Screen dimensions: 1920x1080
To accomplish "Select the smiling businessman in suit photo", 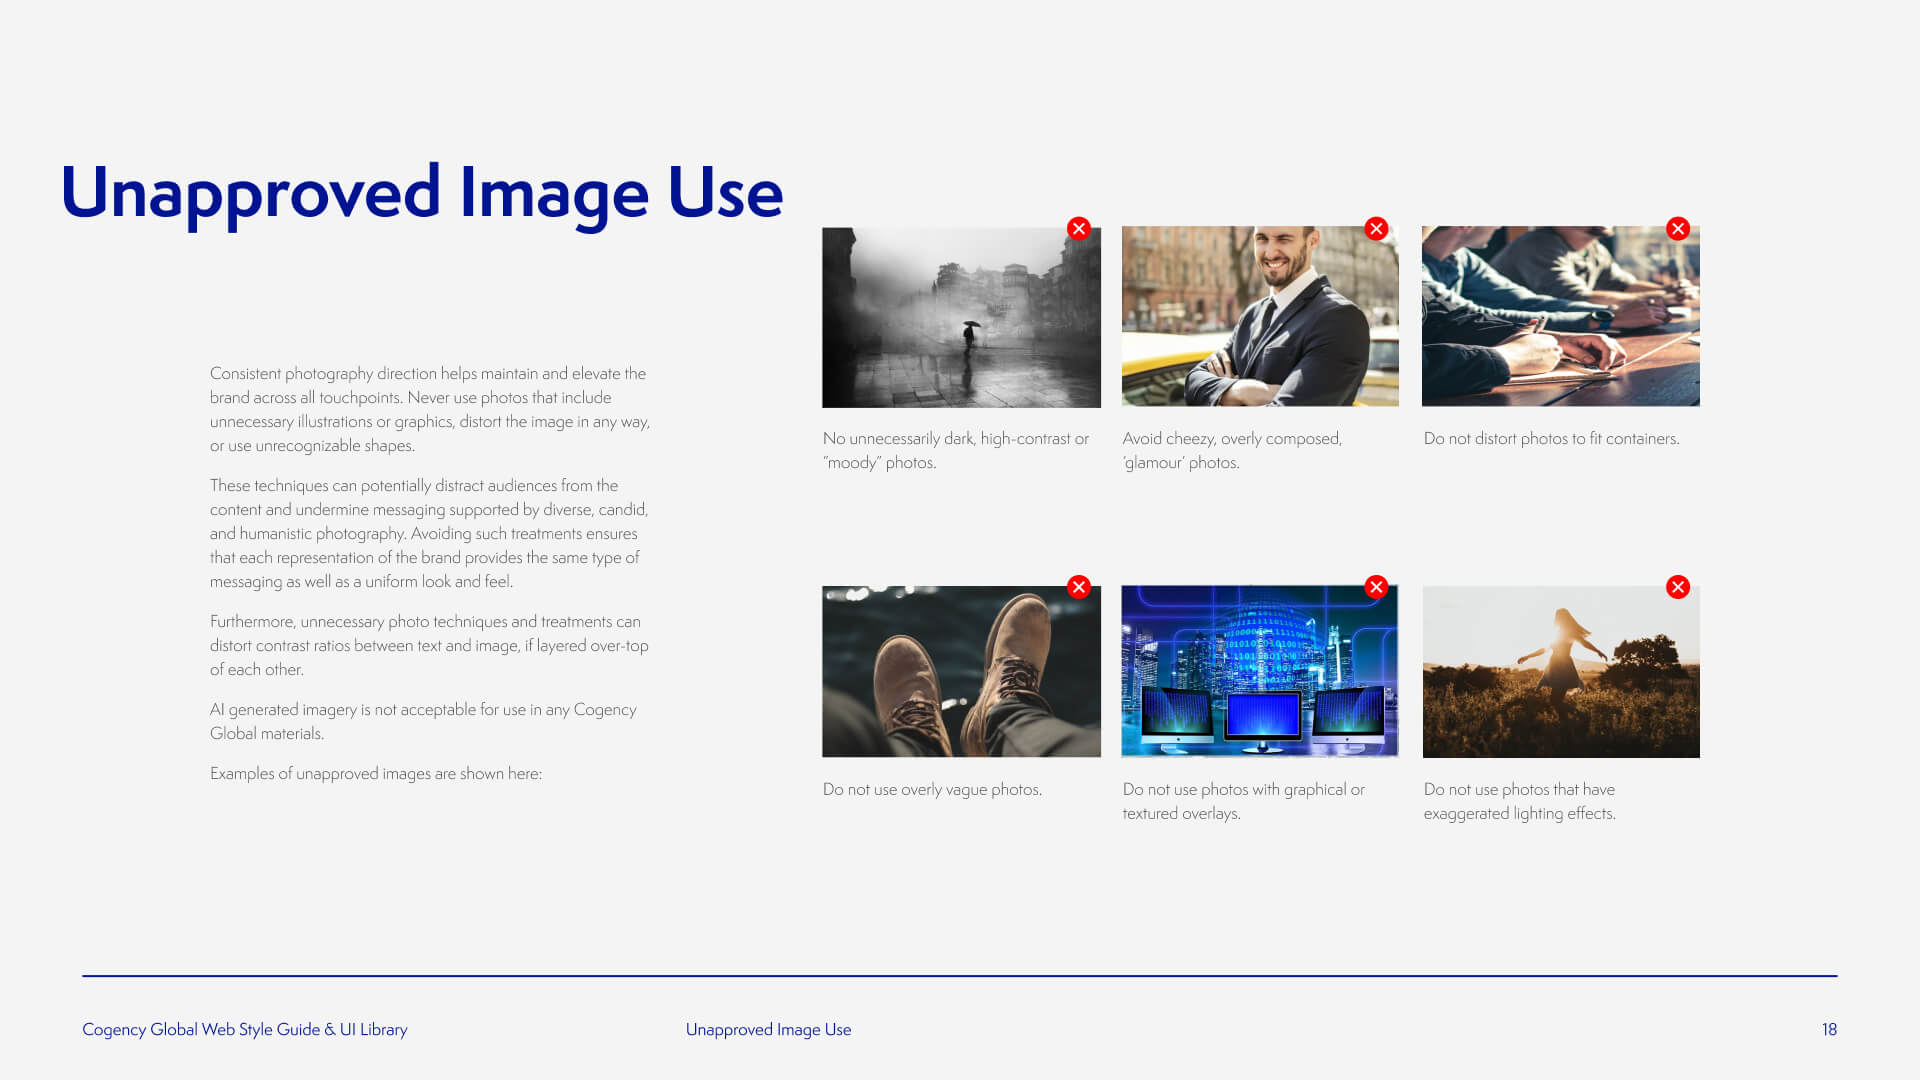I will click(1260, 316).
